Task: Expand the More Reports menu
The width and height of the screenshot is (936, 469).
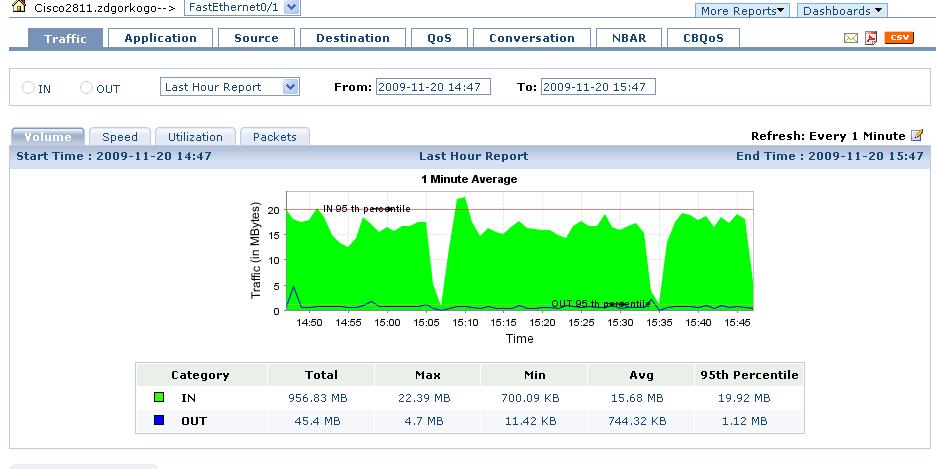Action: click(742, 11)
